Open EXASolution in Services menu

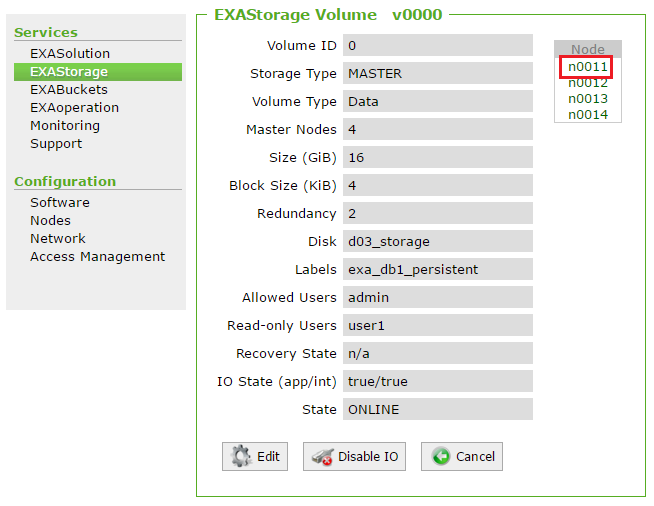point(70,54)
